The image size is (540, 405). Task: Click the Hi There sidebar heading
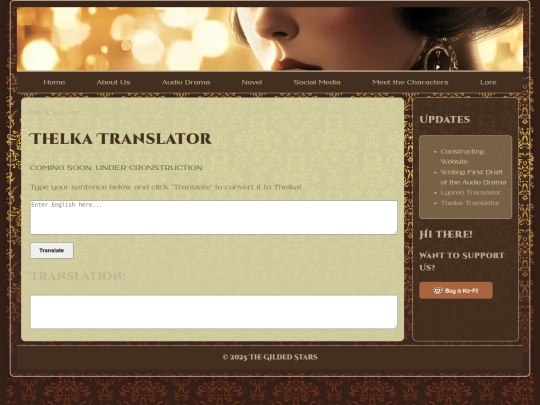(446, 235)
